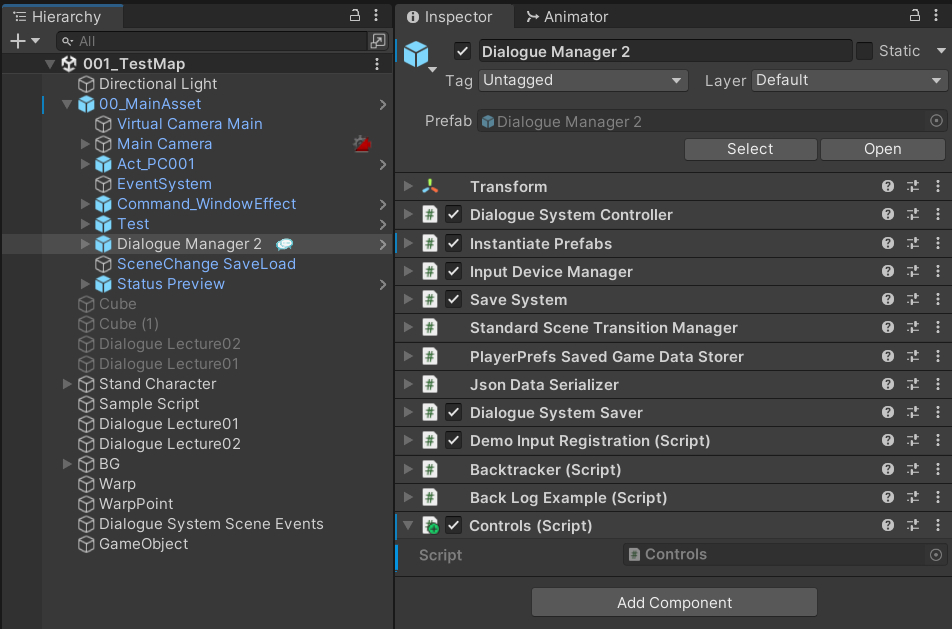Open help for Dialogue System Controller
This screenshot has height=629, width=952.
[888, 214]
